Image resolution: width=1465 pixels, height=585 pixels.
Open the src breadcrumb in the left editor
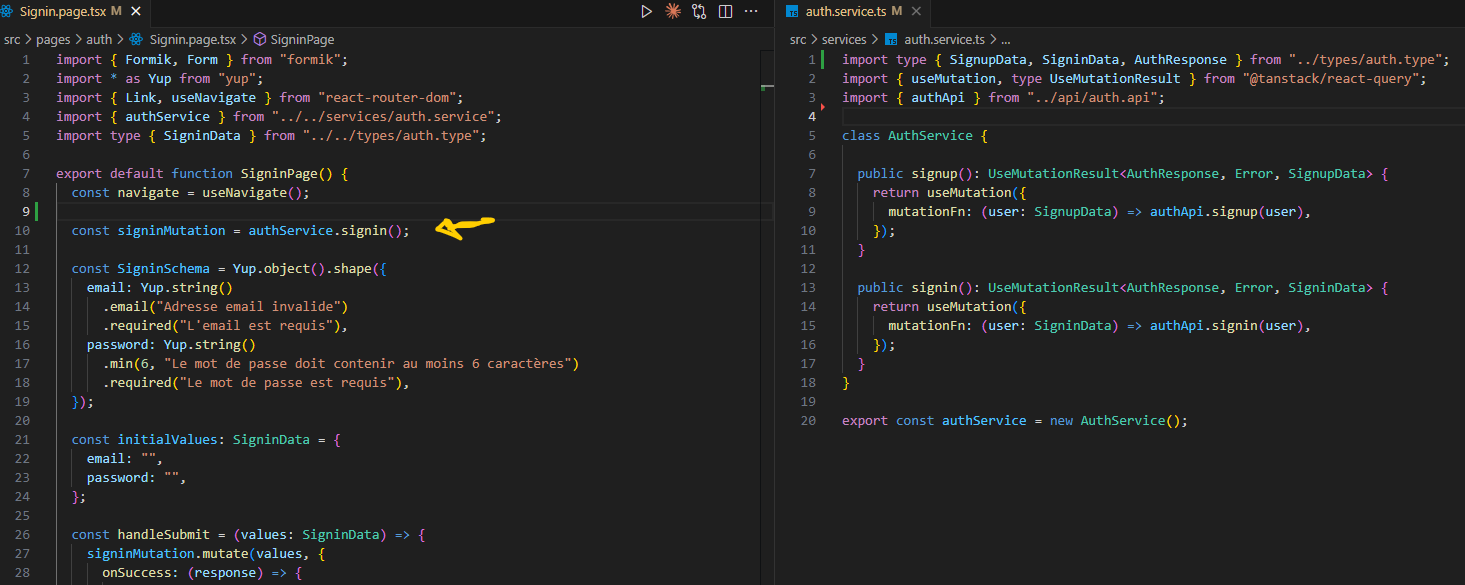point(12,40)
